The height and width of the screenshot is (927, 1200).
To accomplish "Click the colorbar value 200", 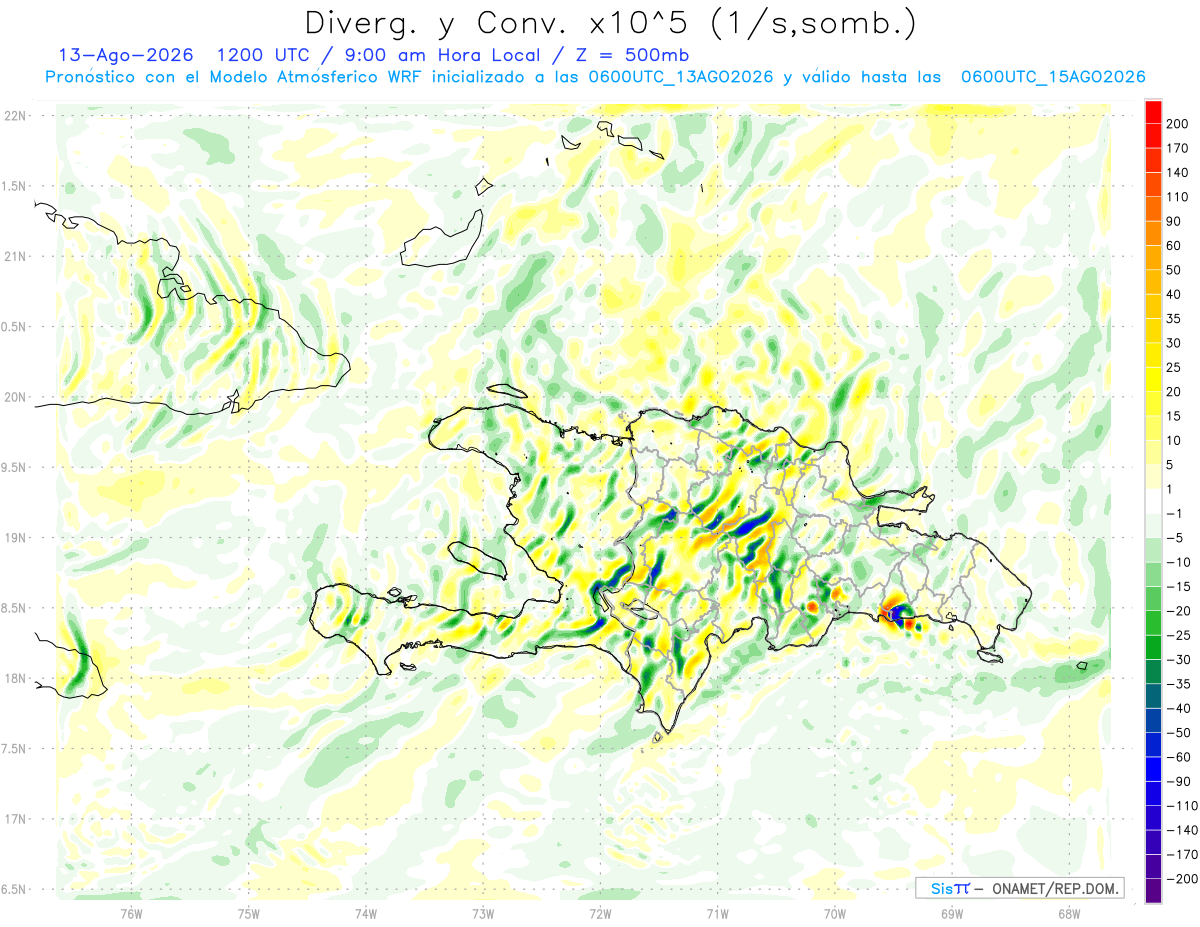I will coord(1177,124).
